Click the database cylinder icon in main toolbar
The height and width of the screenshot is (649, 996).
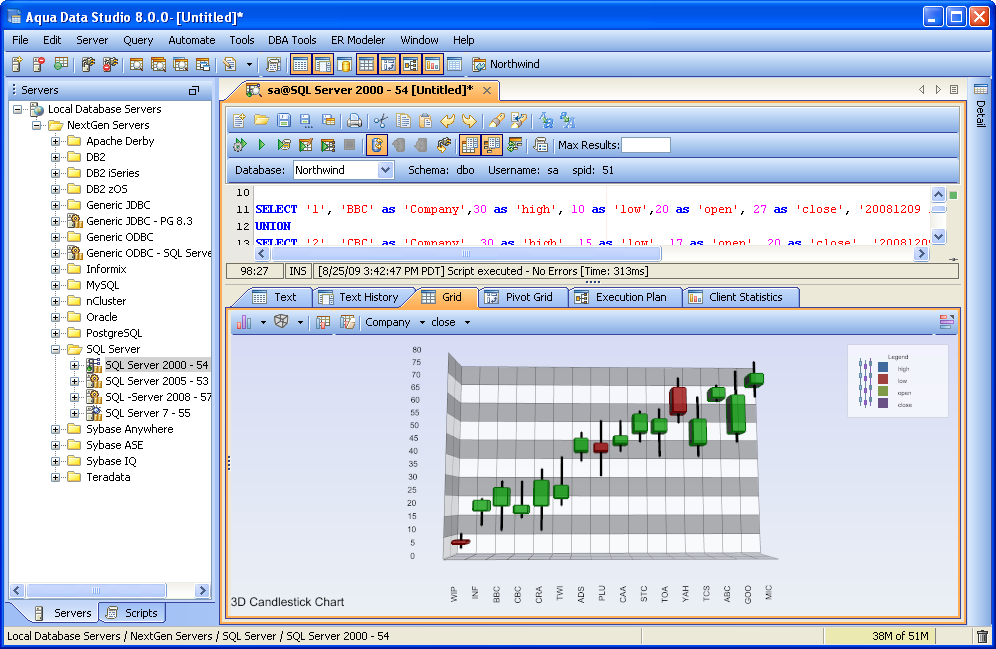coord(344,64)
